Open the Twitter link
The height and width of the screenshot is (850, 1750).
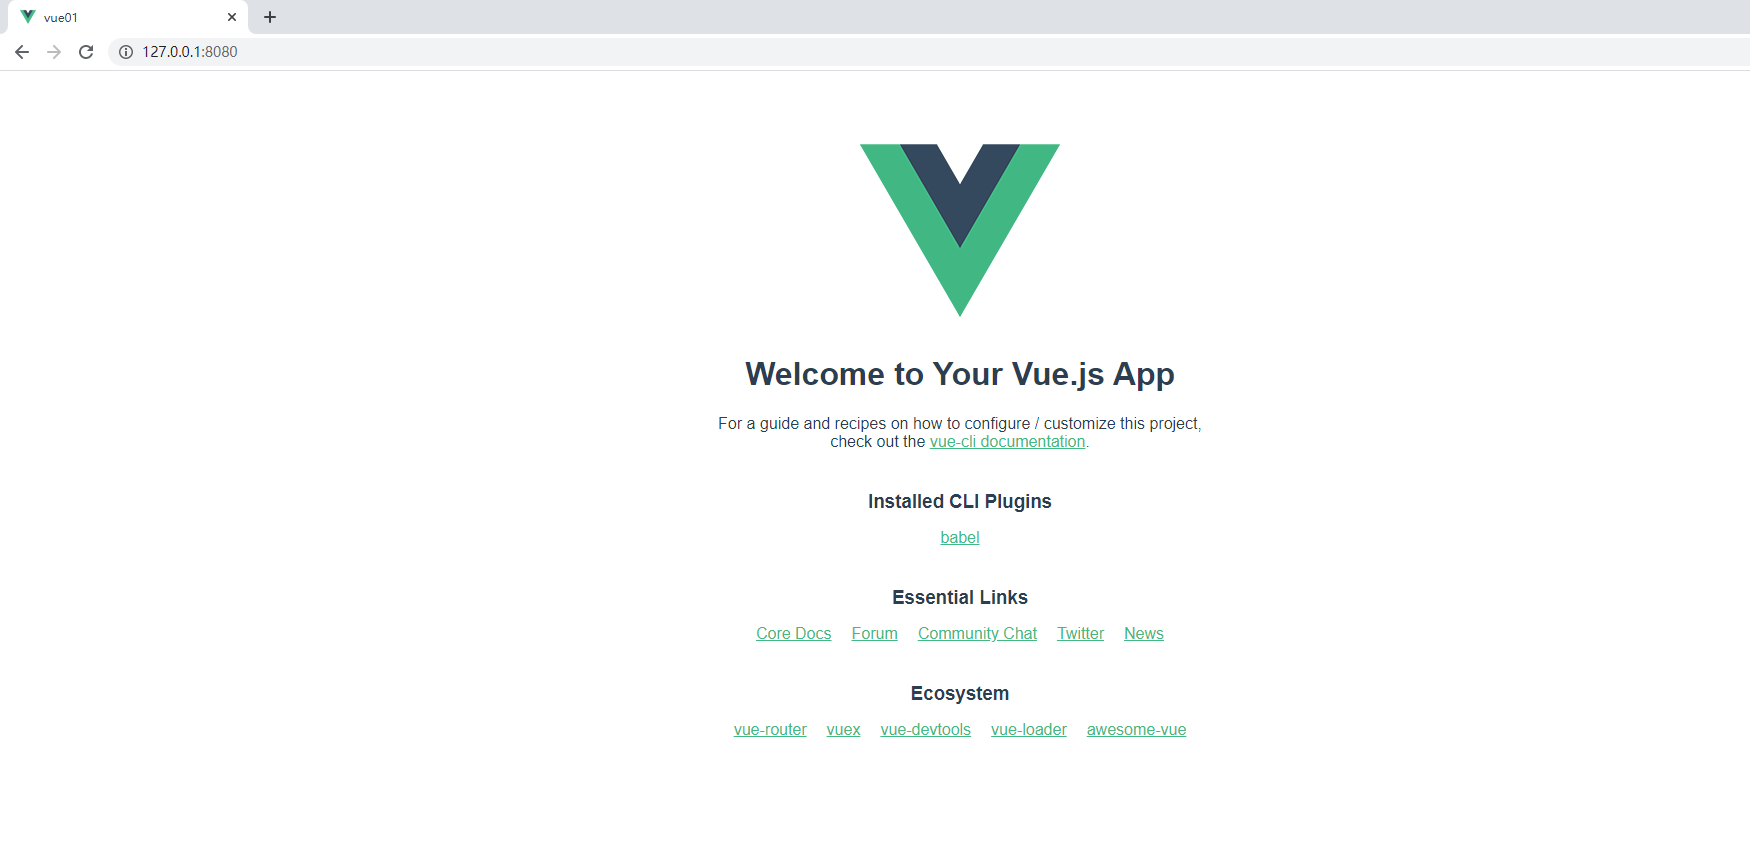(1081, 634)
